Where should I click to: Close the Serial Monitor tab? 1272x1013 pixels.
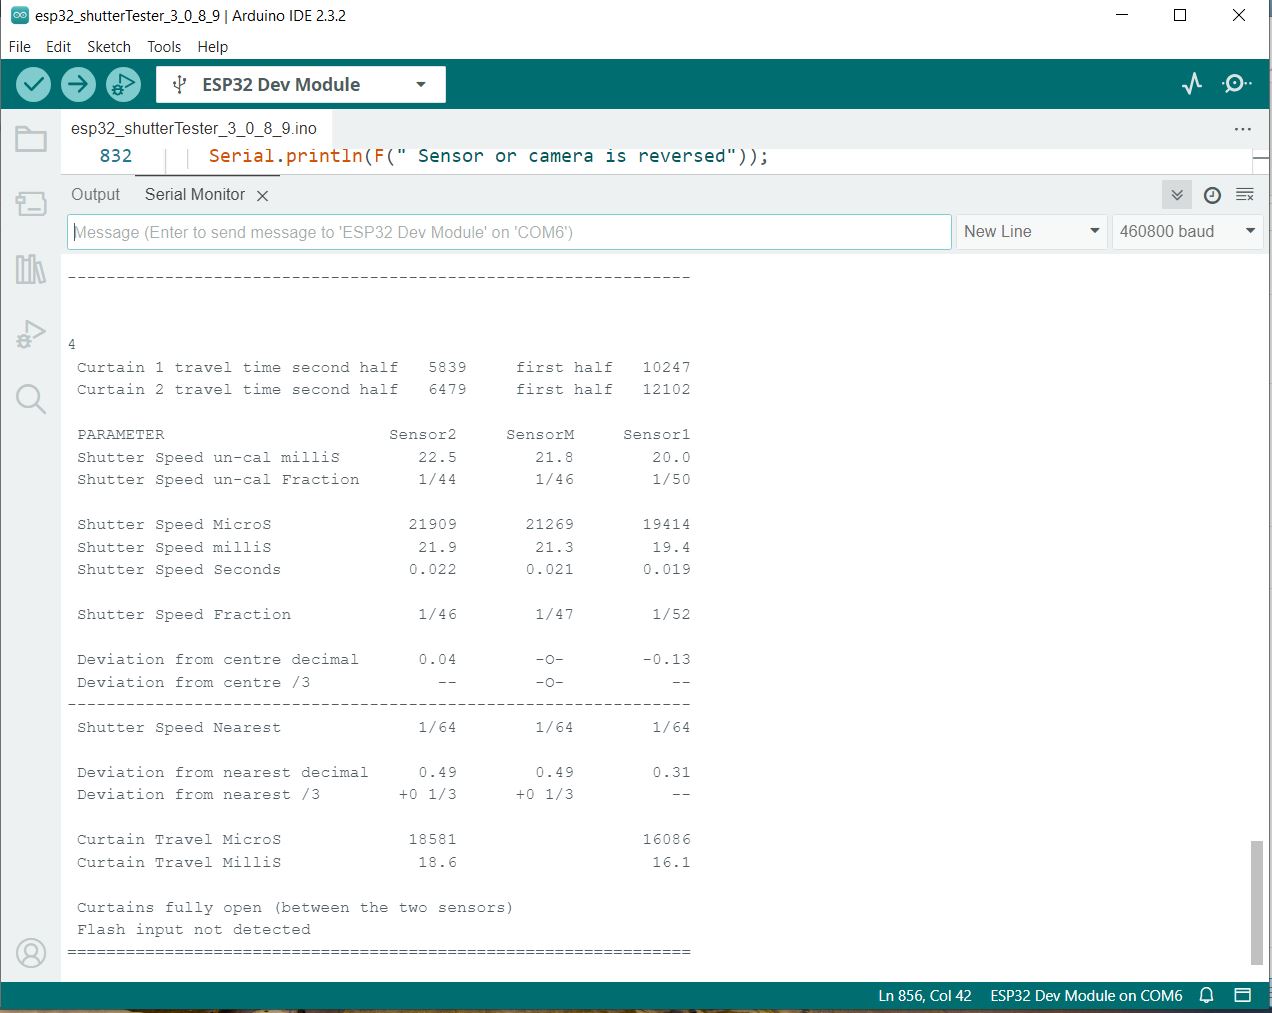click(x=262, y=196)
